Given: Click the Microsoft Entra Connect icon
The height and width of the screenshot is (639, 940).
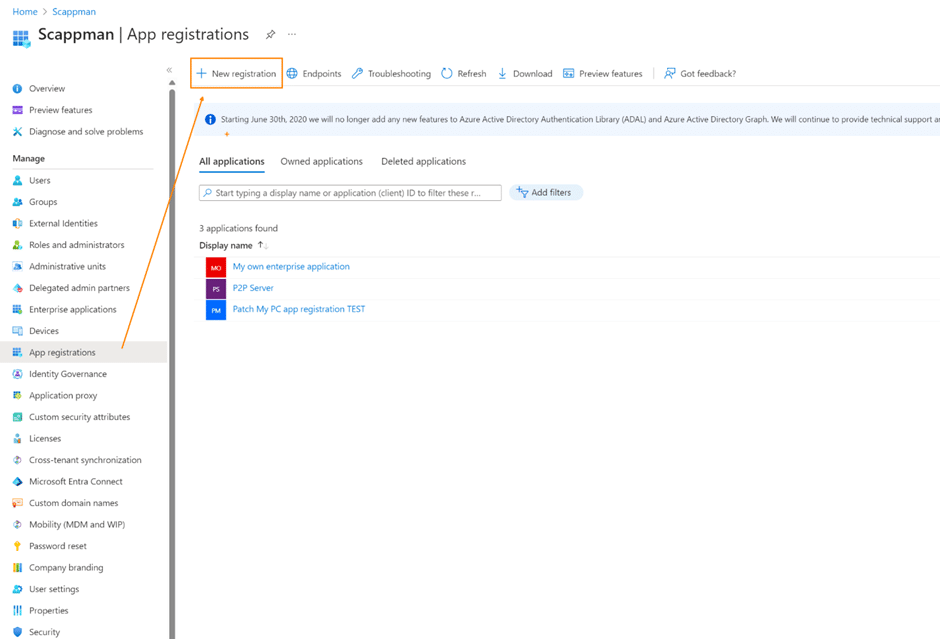Looking at the screenshot, I should (17, 481).
